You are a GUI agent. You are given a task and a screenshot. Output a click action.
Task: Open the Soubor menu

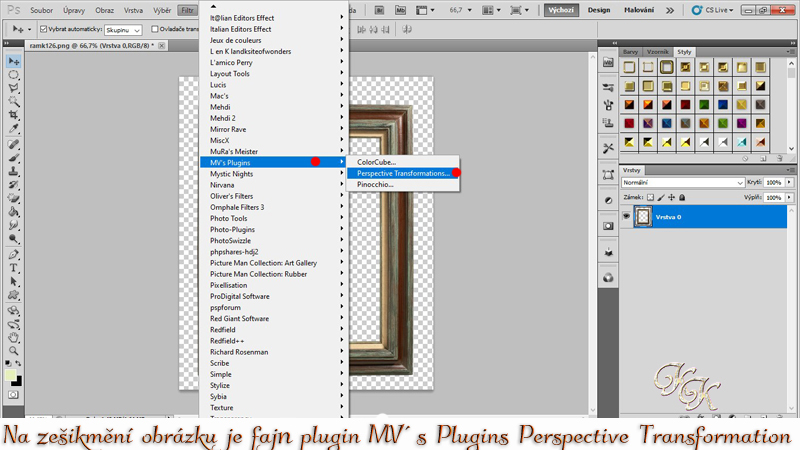(41, 10)
